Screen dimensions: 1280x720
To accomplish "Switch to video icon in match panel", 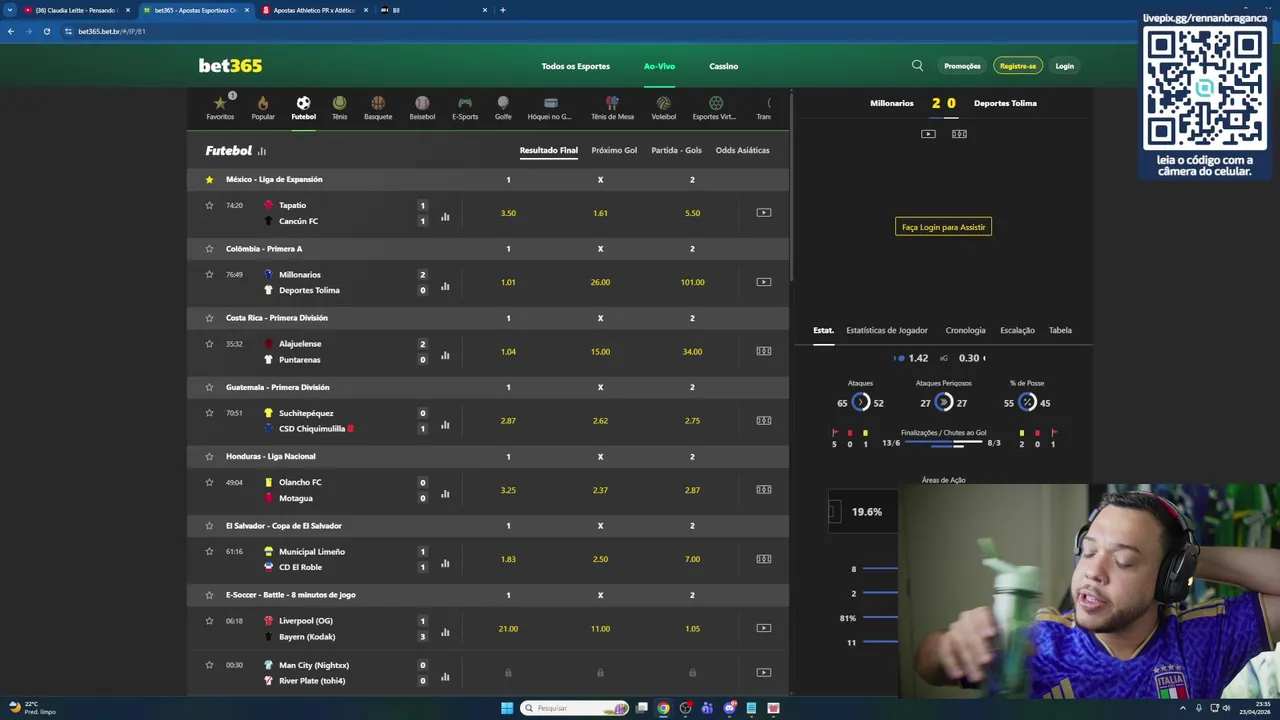I will [928, 134].
